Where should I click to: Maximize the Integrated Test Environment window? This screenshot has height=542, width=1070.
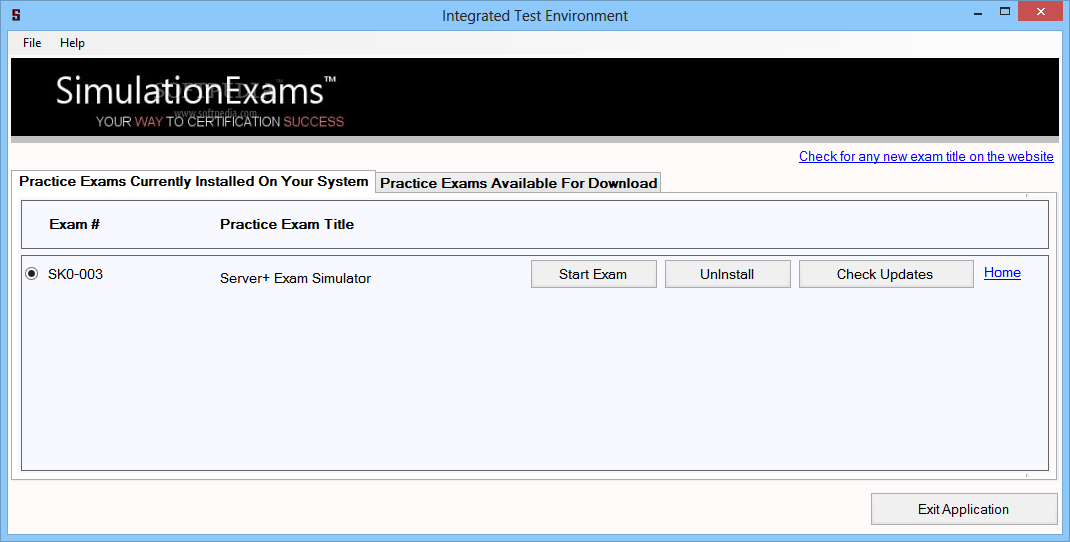[1004, 12]
